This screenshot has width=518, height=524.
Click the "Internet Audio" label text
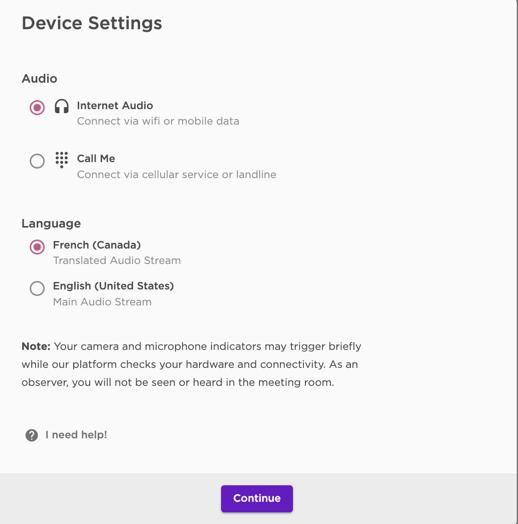tap(115, 106)
